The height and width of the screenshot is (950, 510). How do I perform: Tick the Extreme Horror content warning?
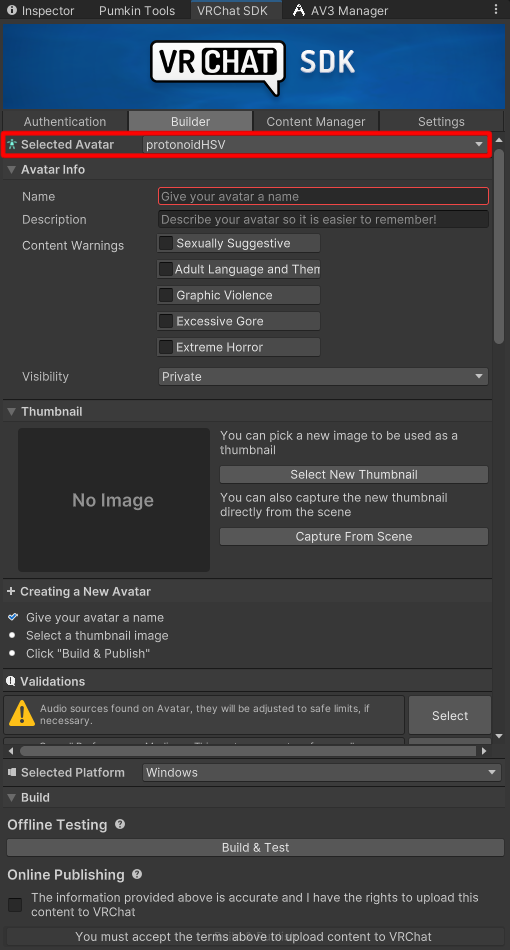(x=166, y=347)
